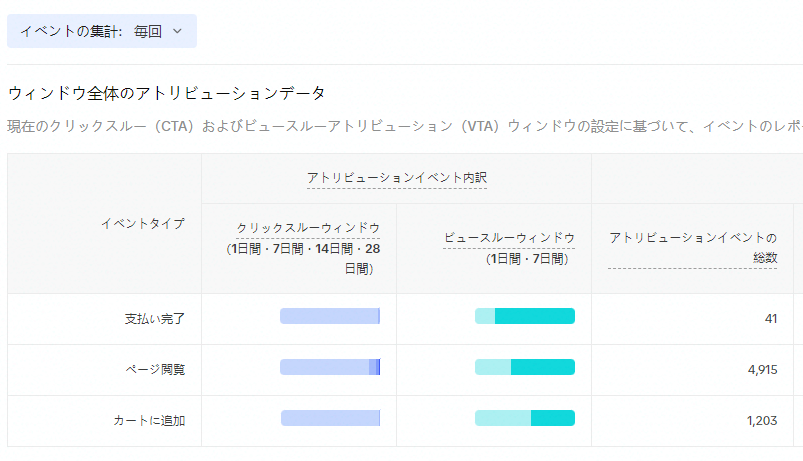Click the イベントタイプ column header
This screenshot has height=461, width=803.
[x=142, y=224]
